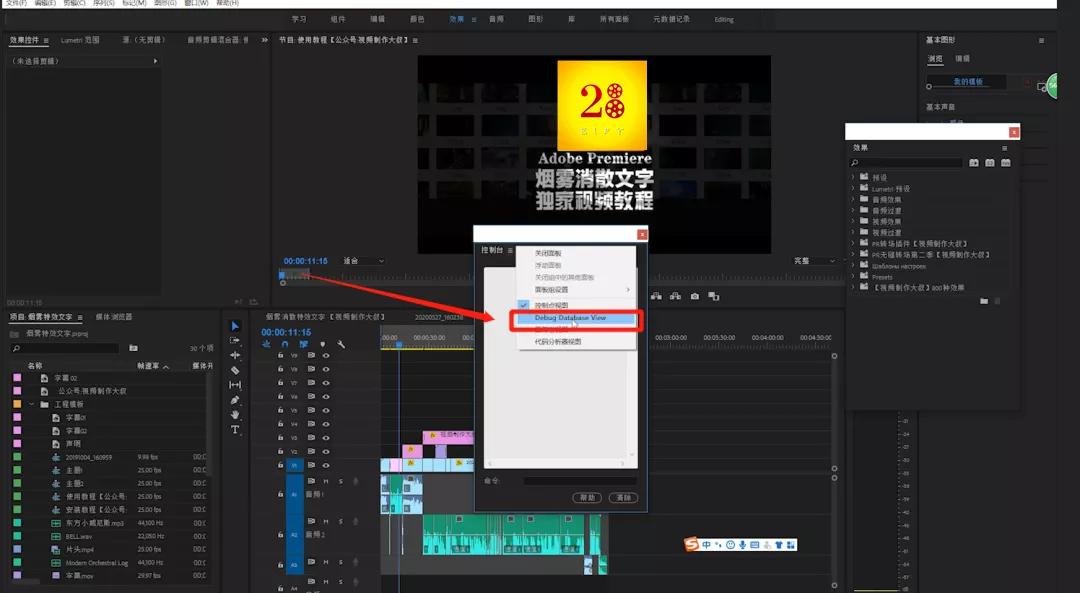Viewport: 1080px width, 593px height.
Task: Click orange label swatch of 工程模板
Action: pos(17,404)
